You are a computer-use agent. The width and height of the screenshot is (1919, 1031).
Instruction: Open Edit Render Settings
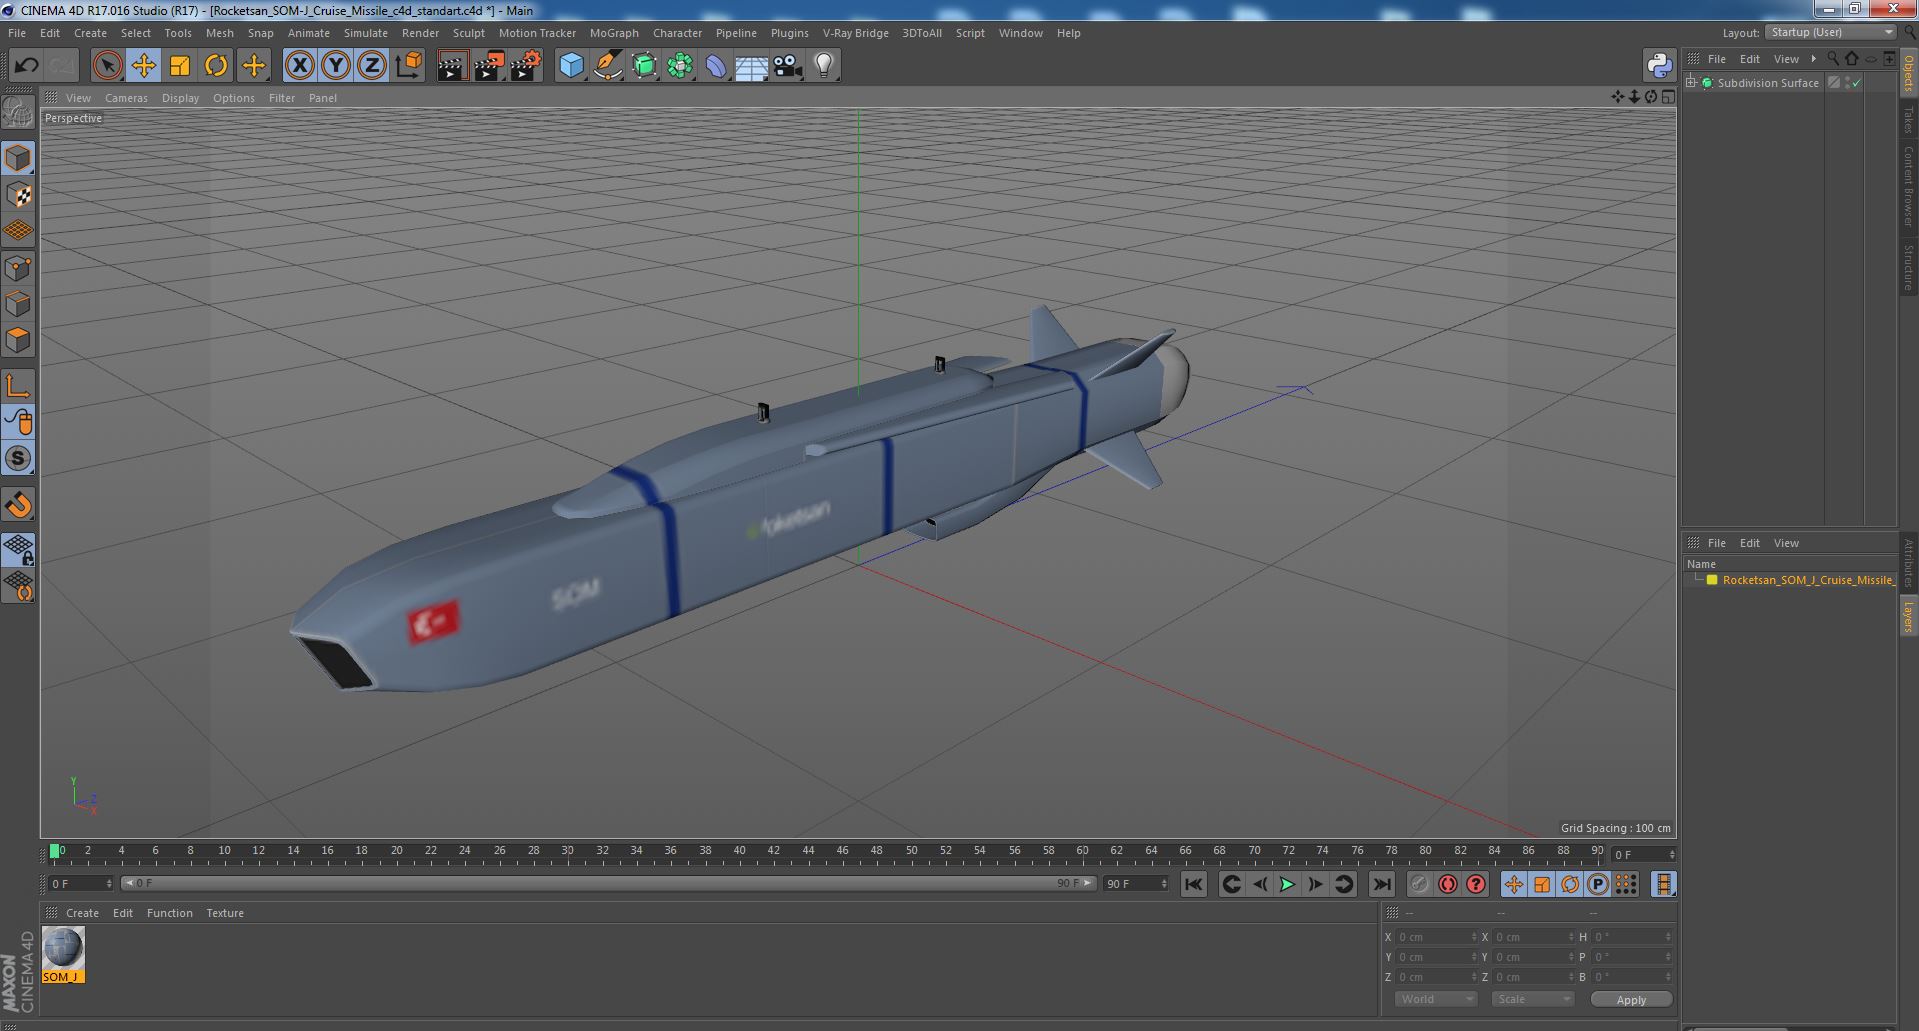pos(526,66)
